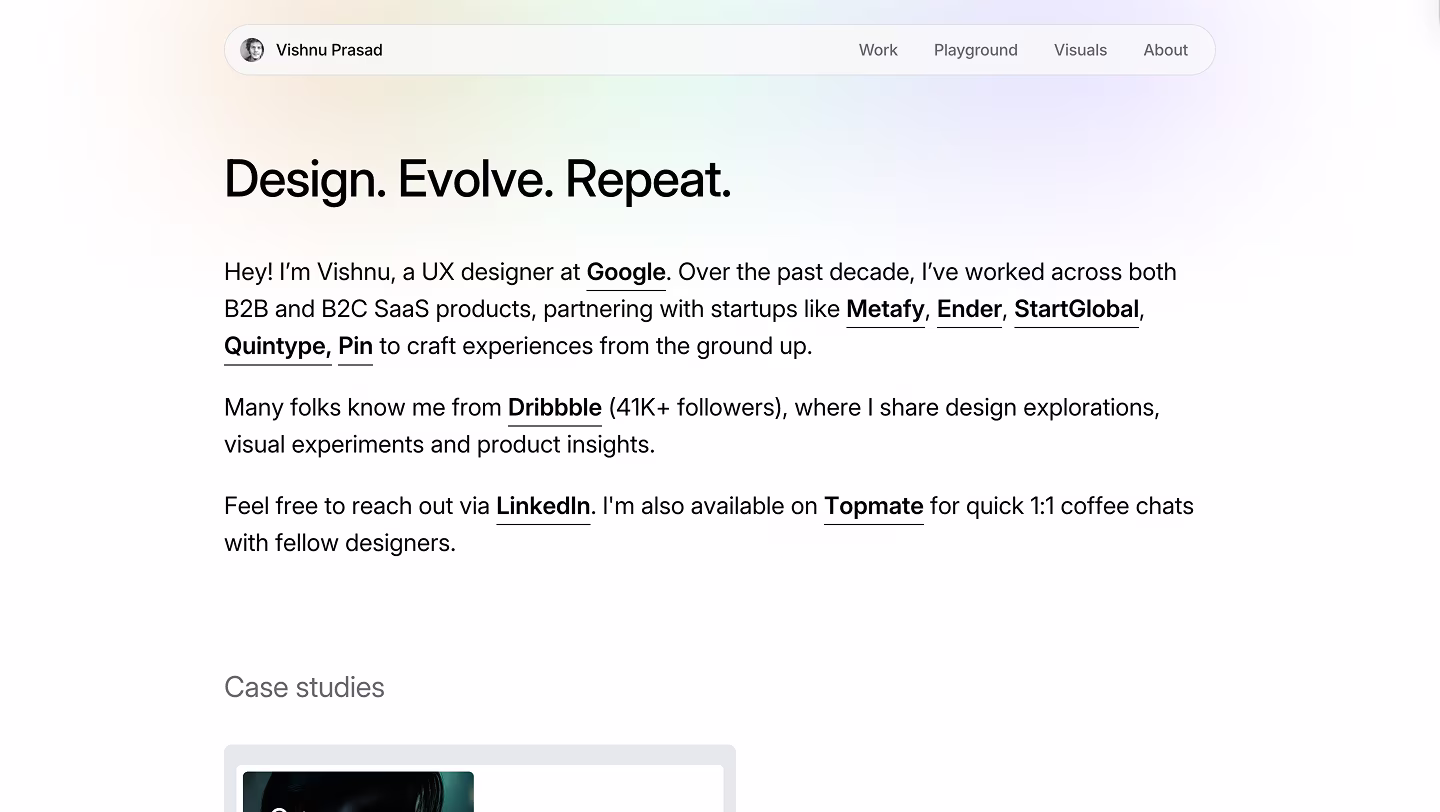
Task: Visit the Dribbble profile link
Action: 555,408
